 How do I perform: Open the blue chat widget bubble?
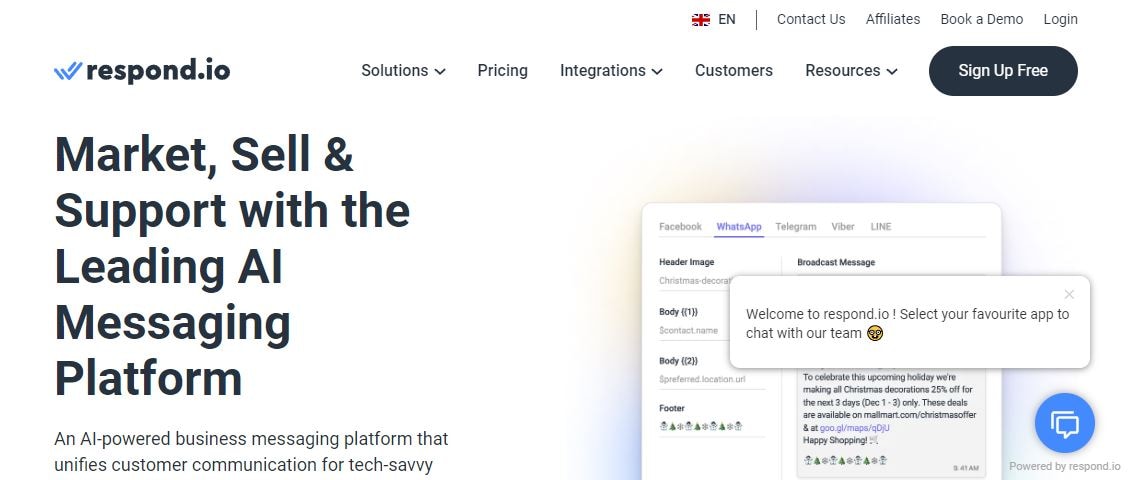(x=1064, y=423)
